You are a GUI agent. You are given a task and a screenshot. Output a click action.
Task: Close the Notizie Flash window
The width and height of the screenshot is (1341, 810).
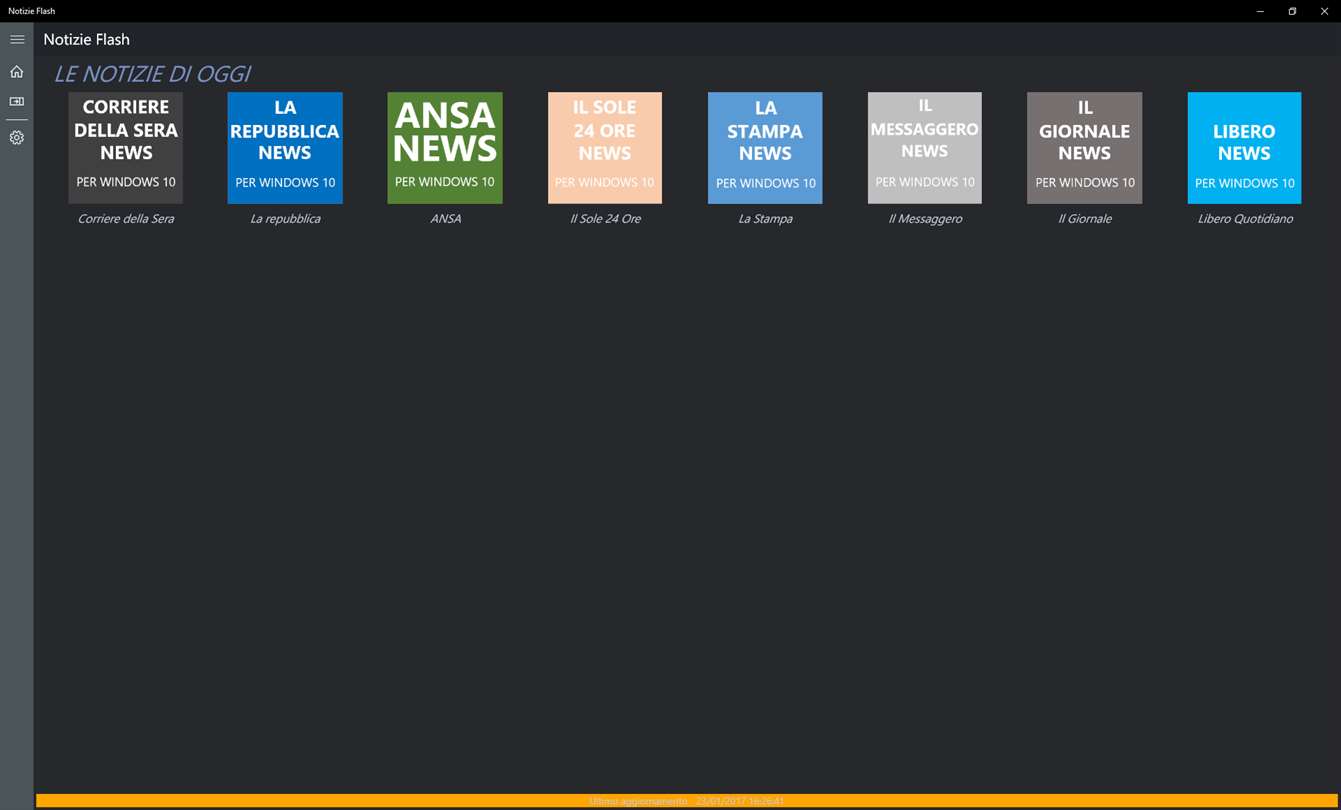pos(1324,11)
